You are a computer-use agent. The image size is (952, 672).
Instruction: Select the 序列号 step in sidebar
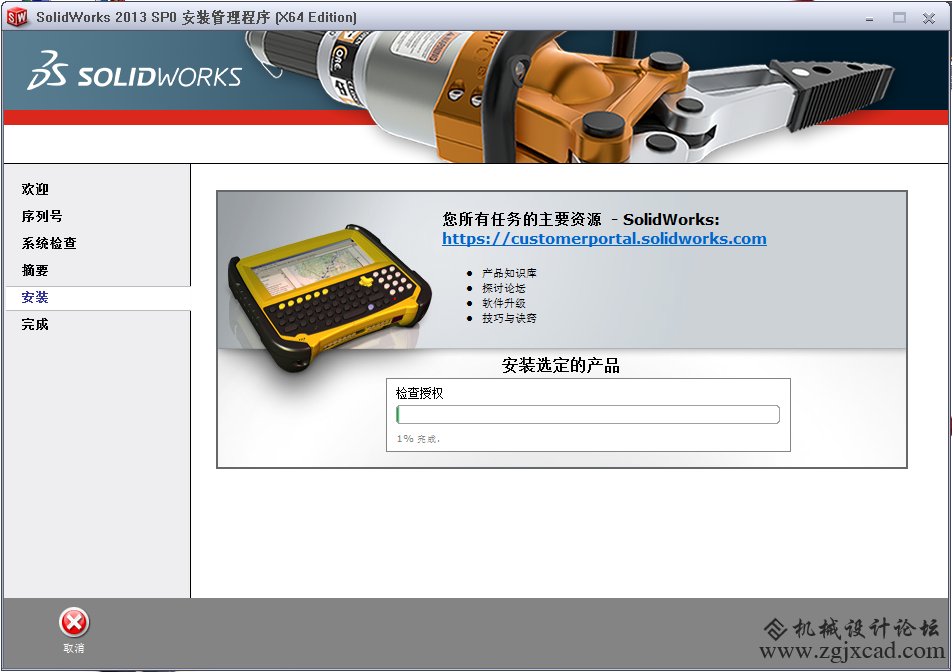42,216
